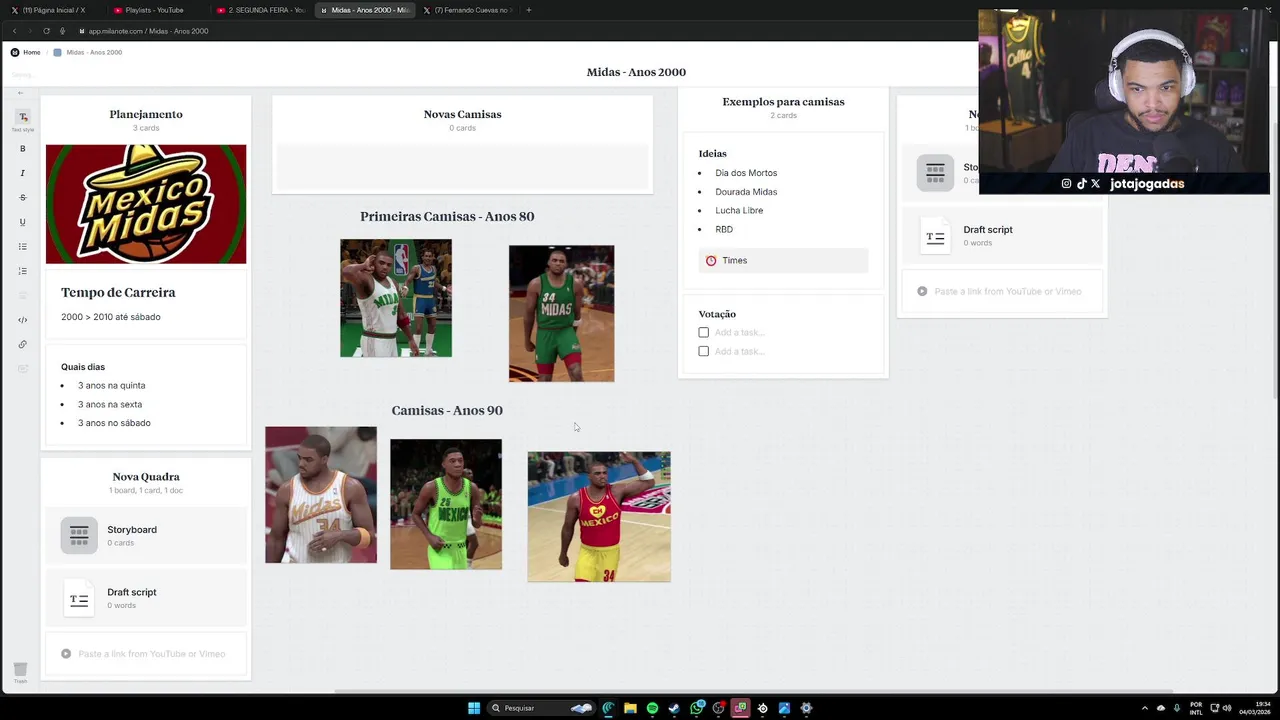Image resolution: width=1280 pixels, height=720 pixels.
Task: Open the Midas - Anos 2000 breadcrumb
Action: pyautogui.click(x=88, y=52)
